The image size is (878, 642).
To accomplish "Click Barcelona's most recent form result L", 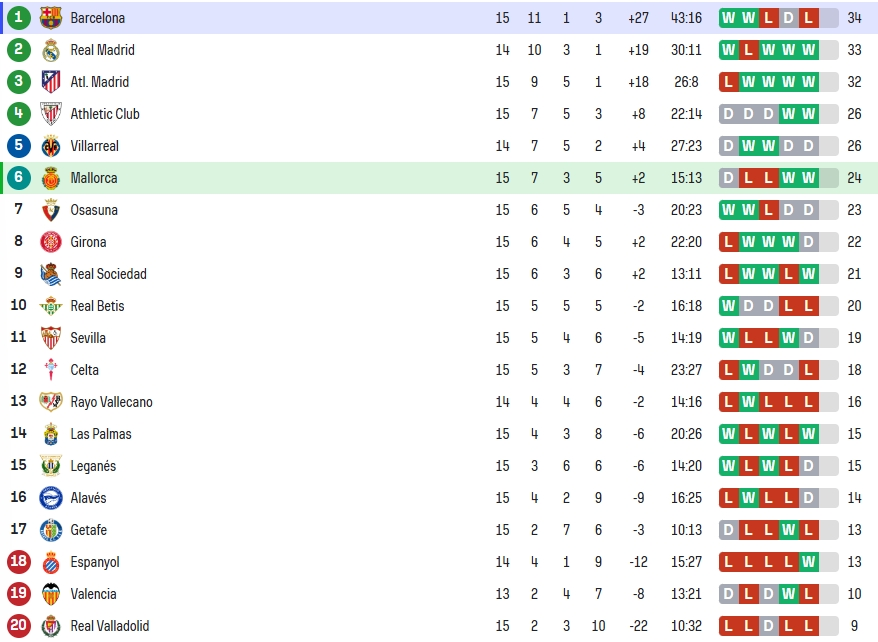I will pos(809,18).
